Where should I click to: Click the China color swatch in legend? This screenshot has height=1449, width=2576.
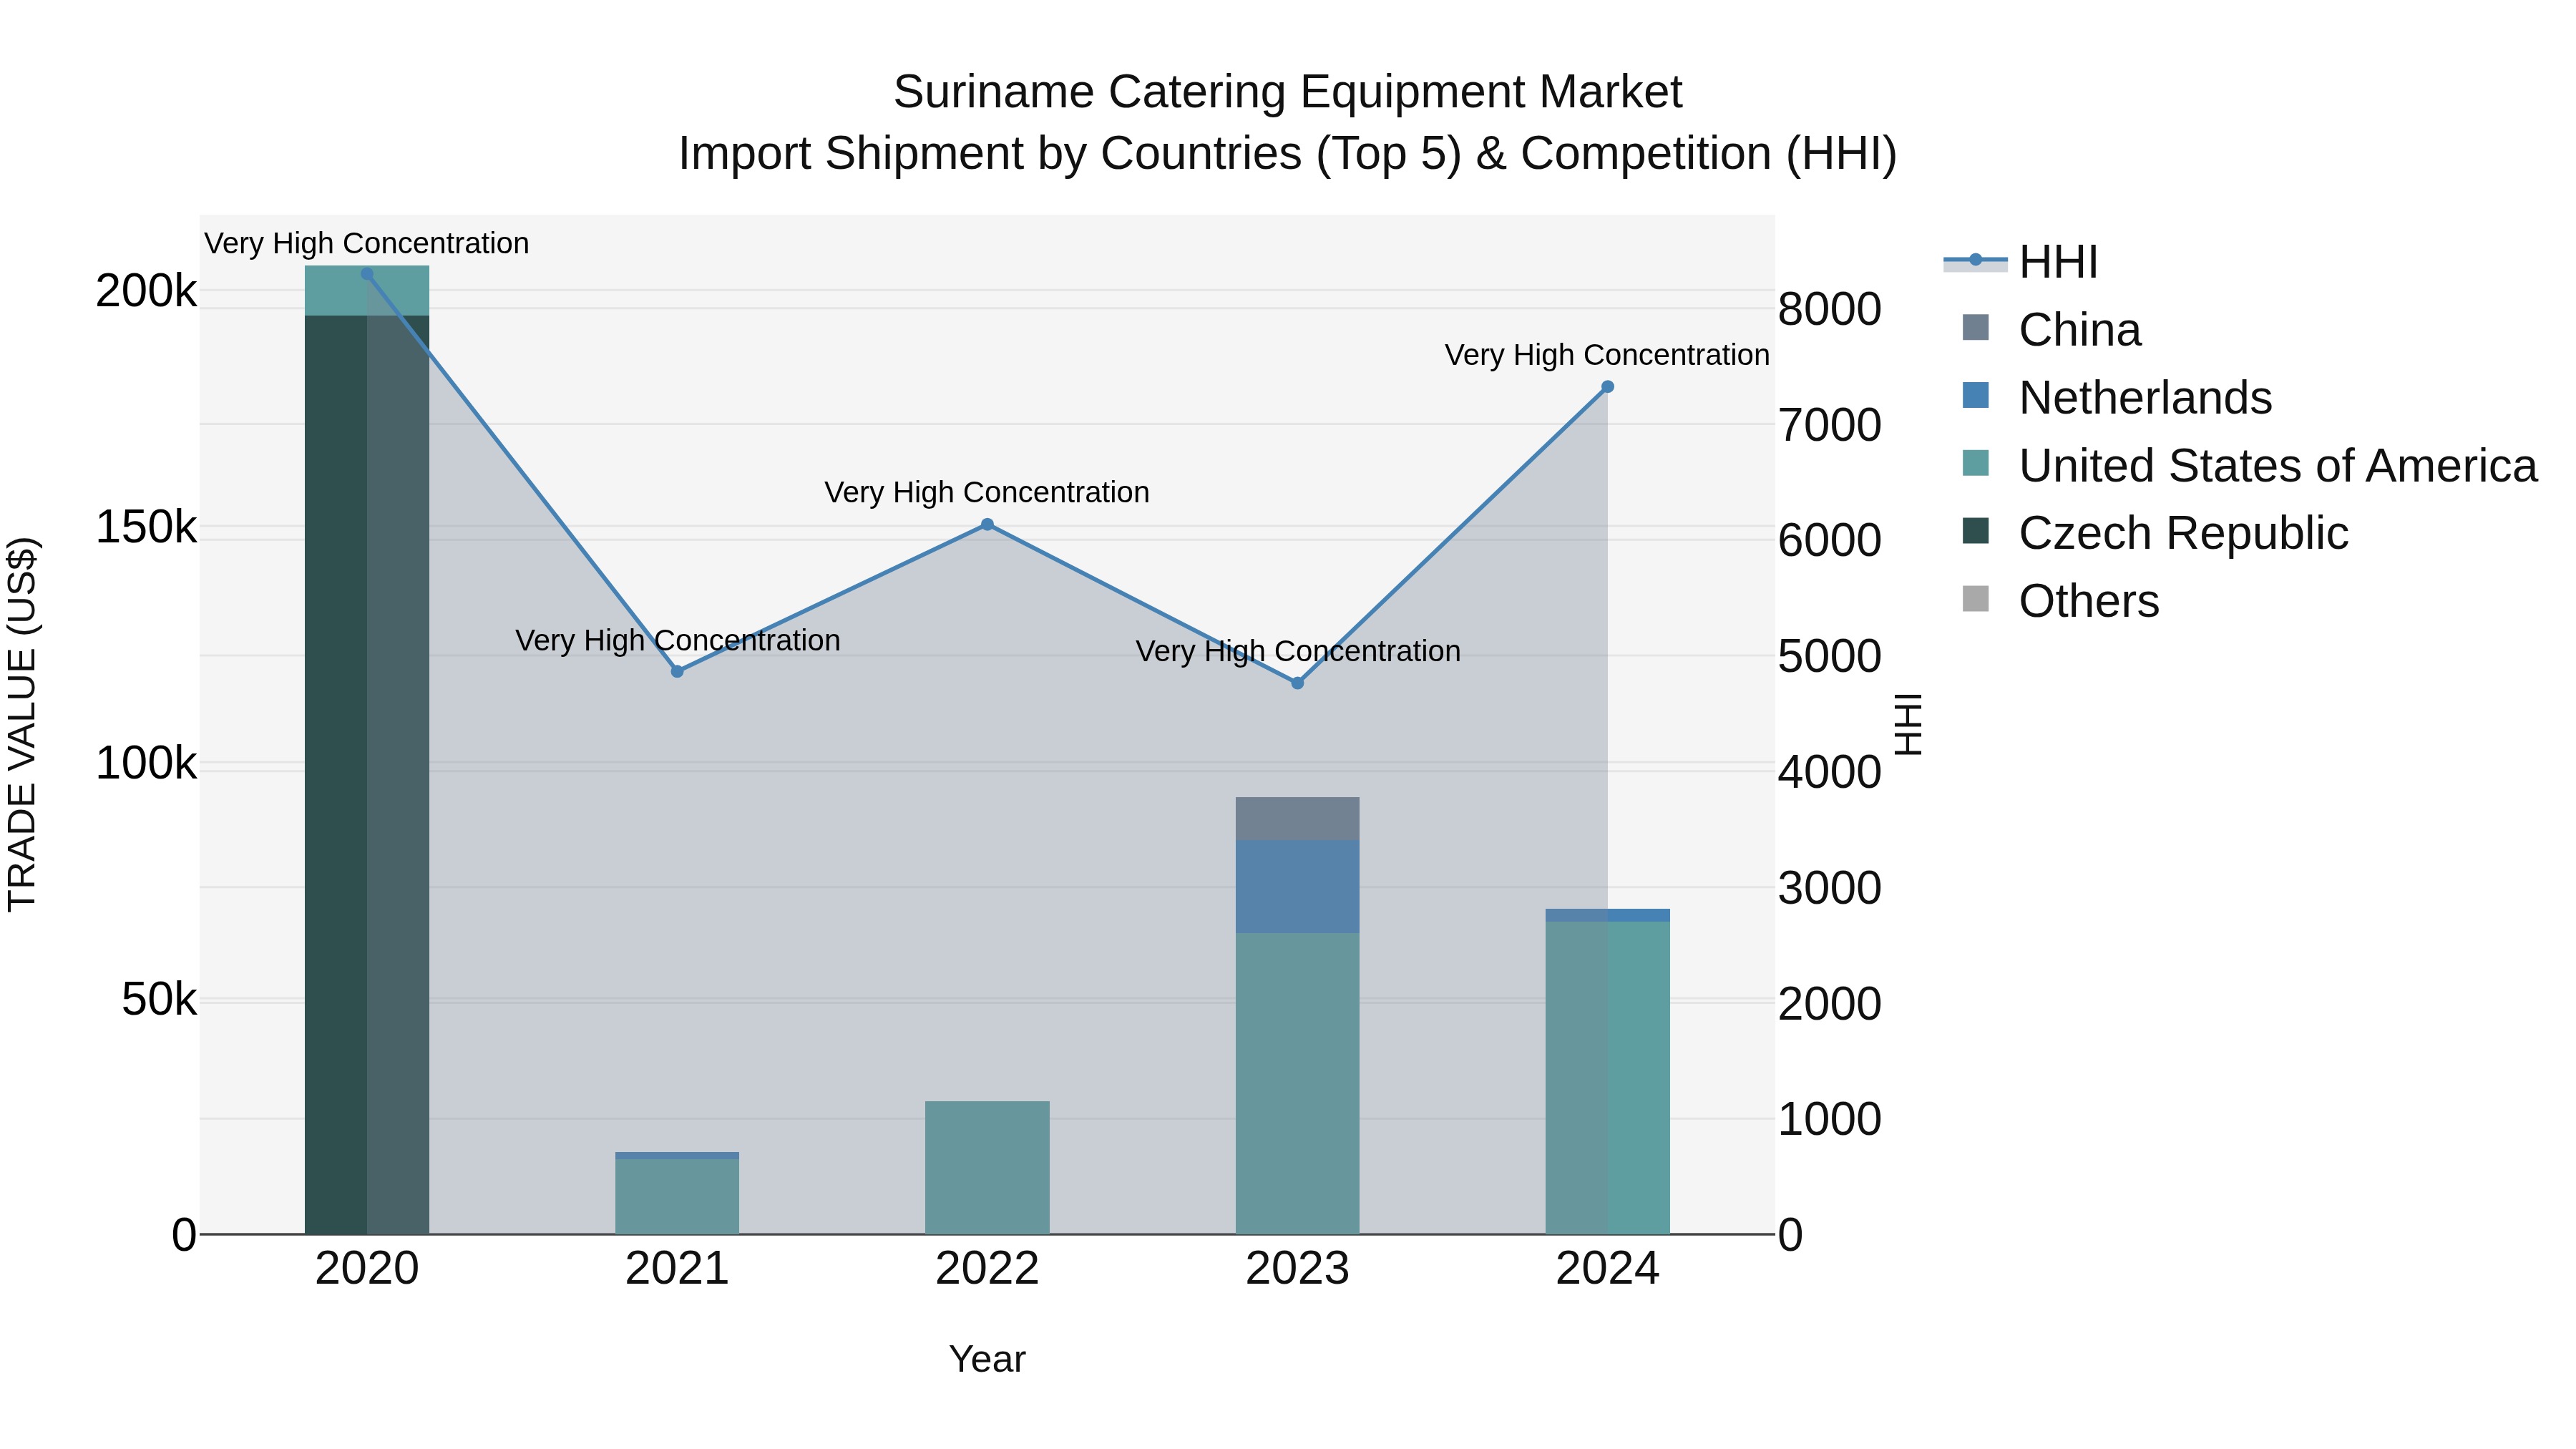coord(1976,327)
